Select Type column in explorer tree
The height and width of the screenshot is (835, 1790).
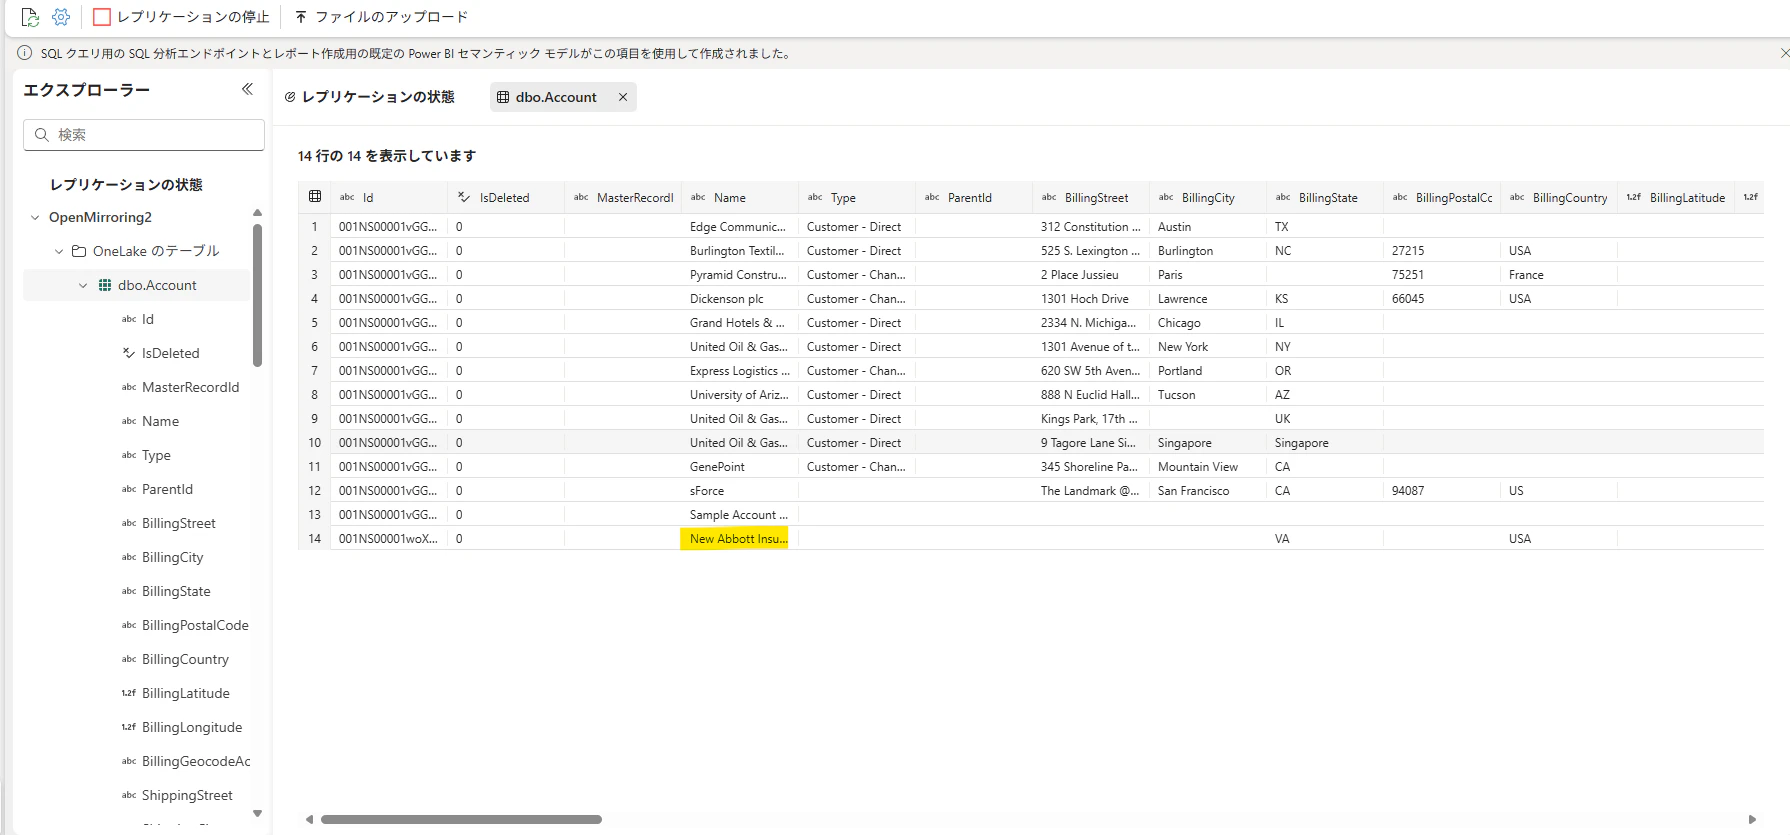[156, 455]
